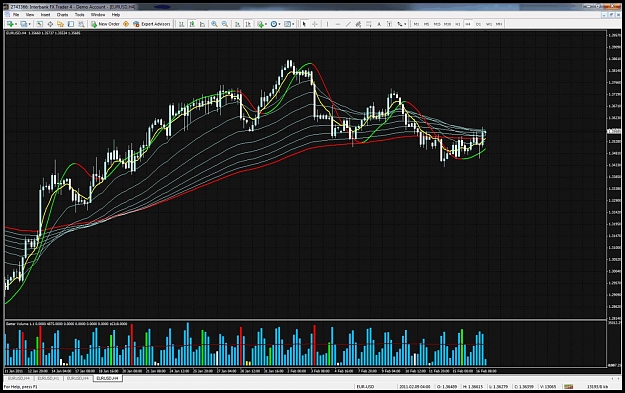This screenshot has width=625, height=393.
Task: Open the Market Watch panel icon
Action: pyautogui.click(x=39, y=24)
